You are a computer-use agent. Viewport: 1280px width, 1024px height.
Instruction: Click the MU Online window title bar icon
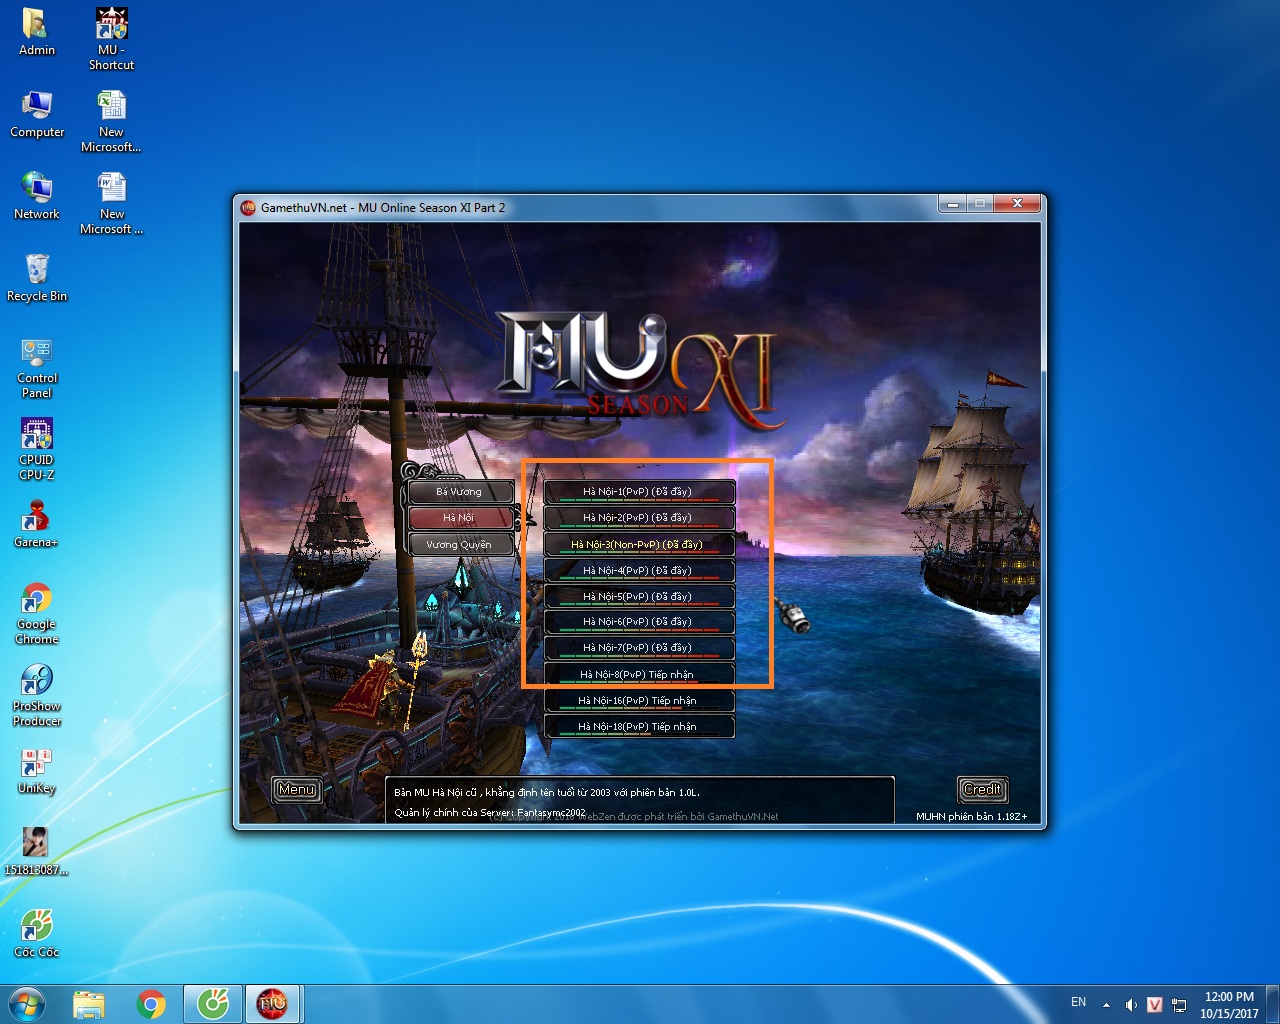coord(249,207)
